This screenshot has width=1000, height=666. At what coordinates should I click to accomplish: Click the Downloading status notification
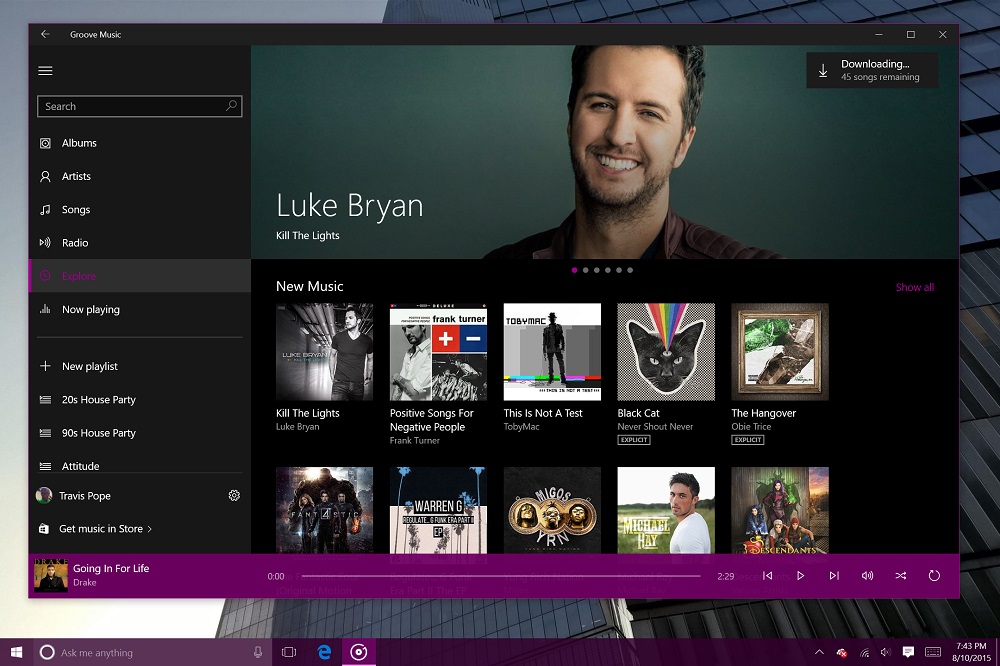(872, 70)
